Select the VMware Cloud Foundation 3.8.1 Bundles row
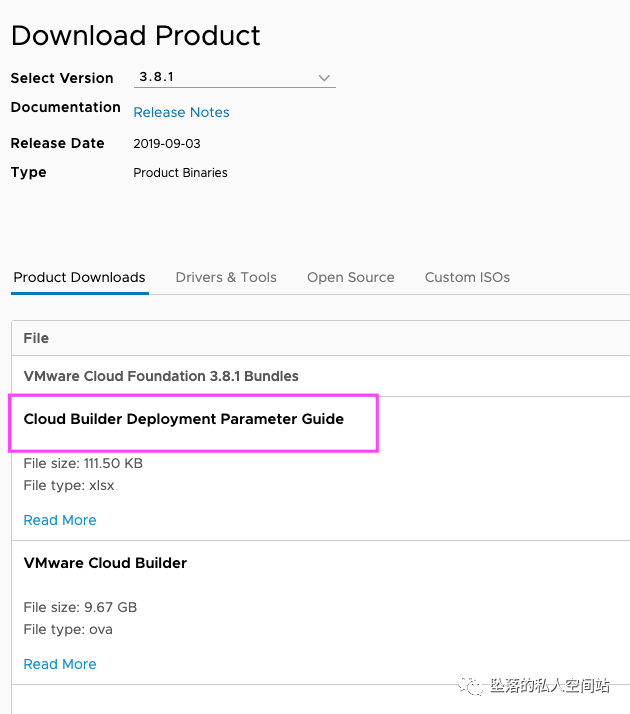Screen dimensions: 630x714 pos(161,376)
